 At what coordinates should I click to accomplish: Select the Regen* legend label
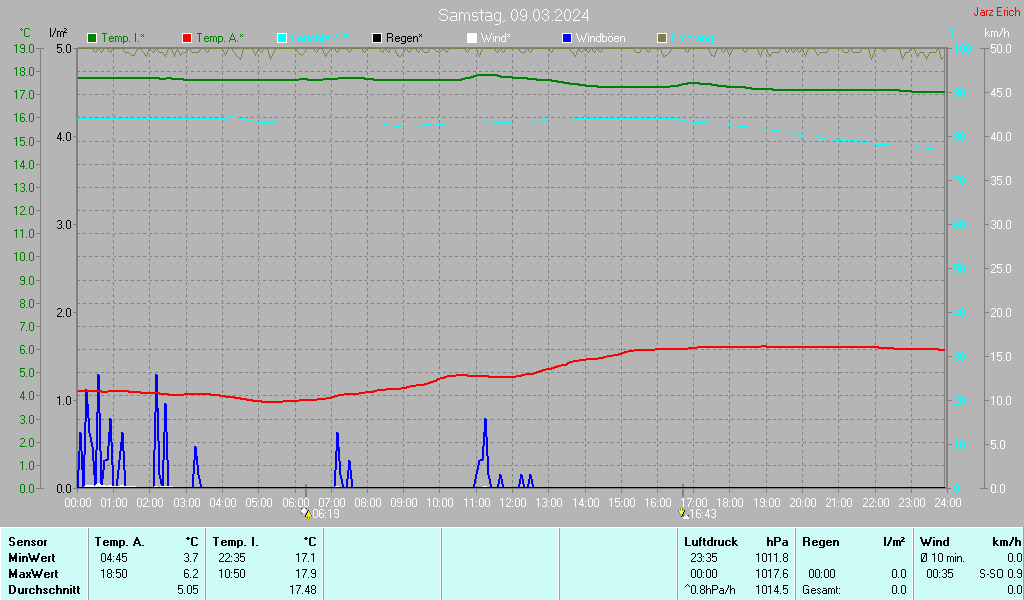404,38
